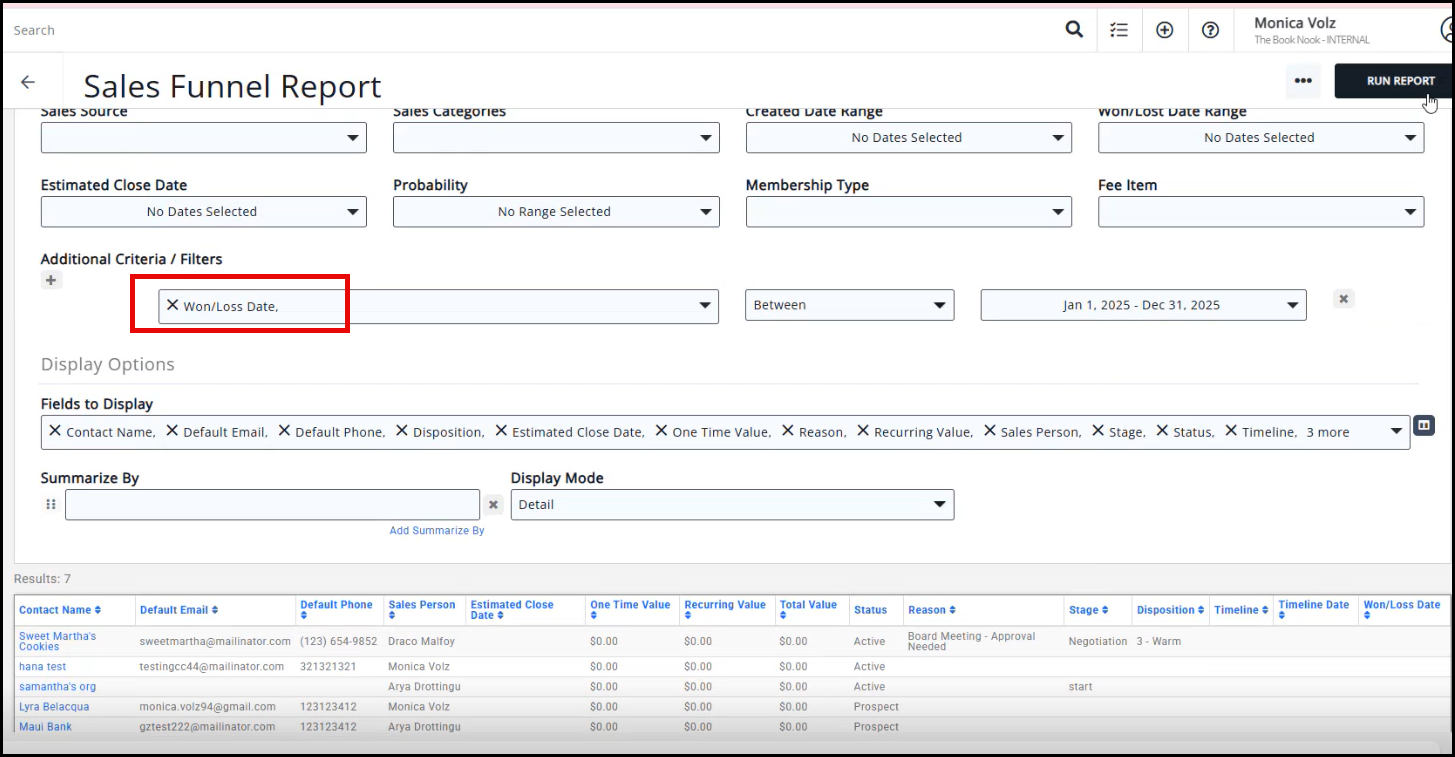
Task: Open the three-dots more options menu
Action: [x=1302, y=81]
